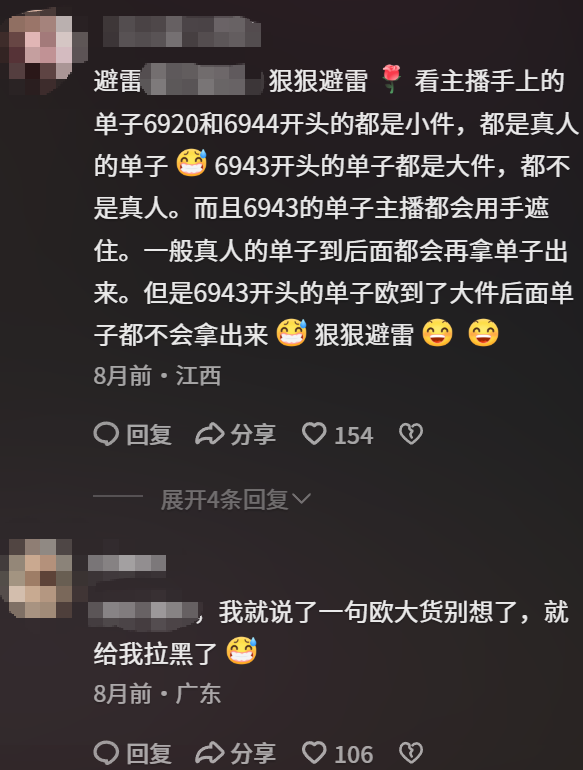Like the first comment with 154 likes
The width and height of the screenshot is (583, 770).
pyautogui.click(x=314, y=434)
